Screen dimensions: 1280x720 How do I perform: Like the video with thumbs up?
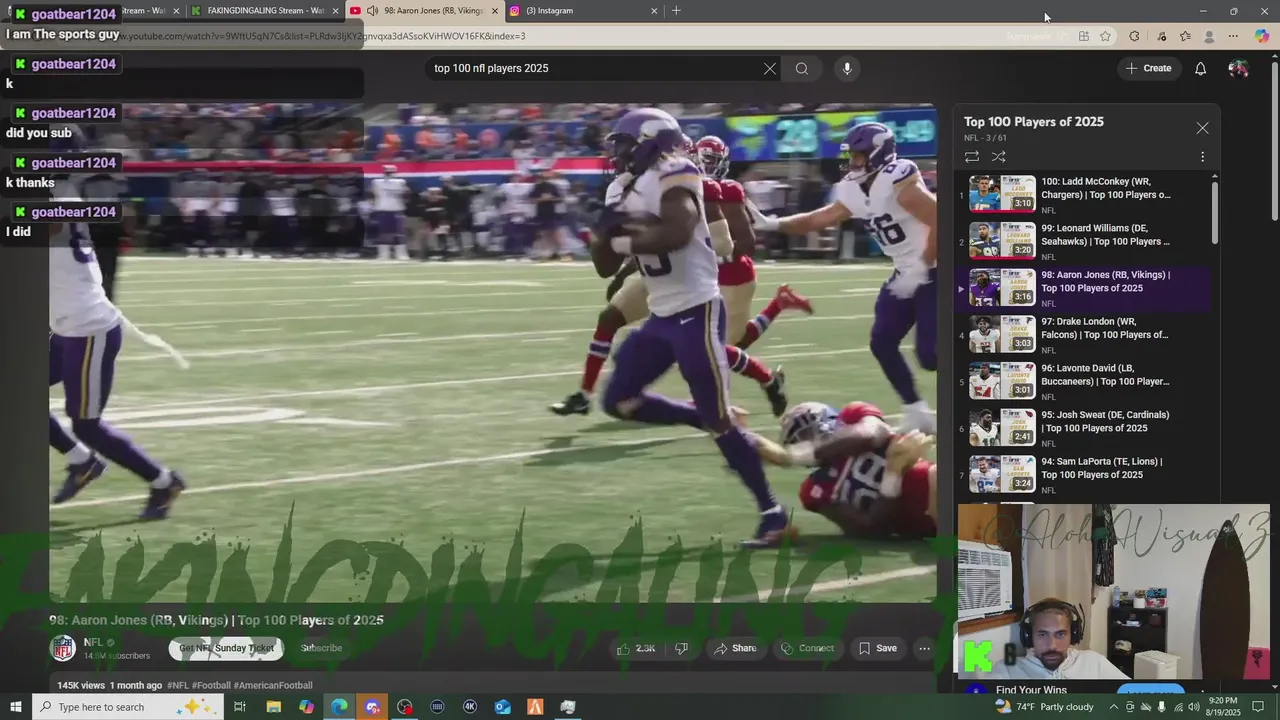click(636, 648)
